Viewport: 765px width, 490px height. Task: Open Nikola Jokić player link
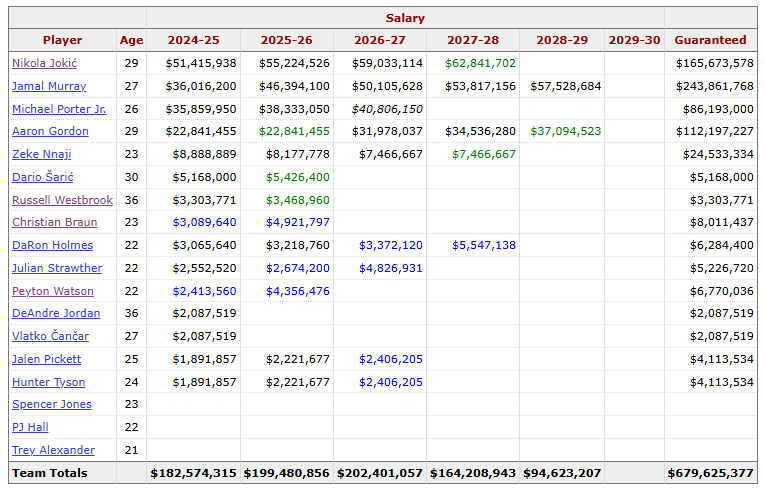point(44,63)
